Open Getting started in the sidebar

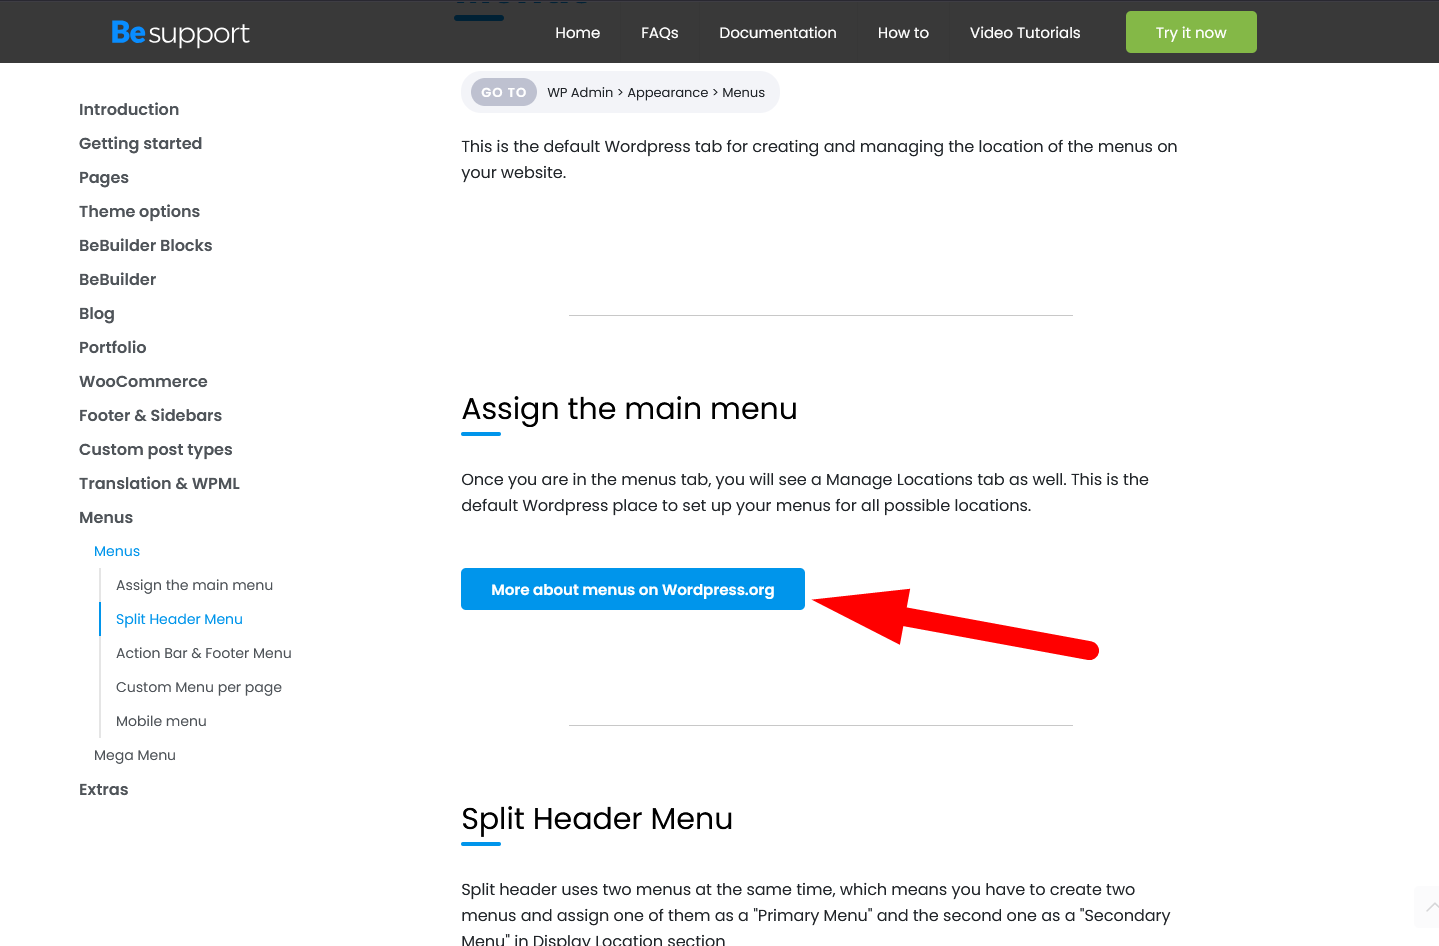(140, 143)
